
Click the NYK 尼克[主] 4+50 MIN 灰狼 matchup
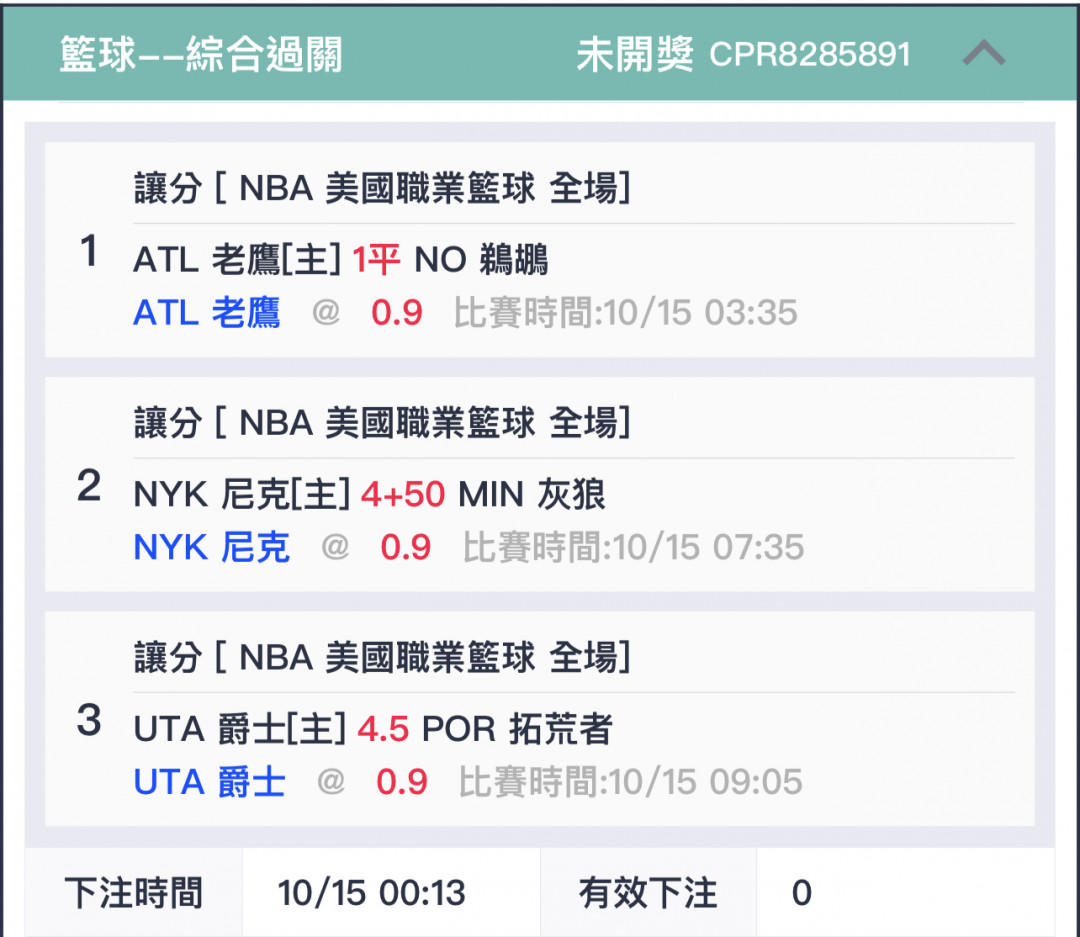tap(369, 494)
